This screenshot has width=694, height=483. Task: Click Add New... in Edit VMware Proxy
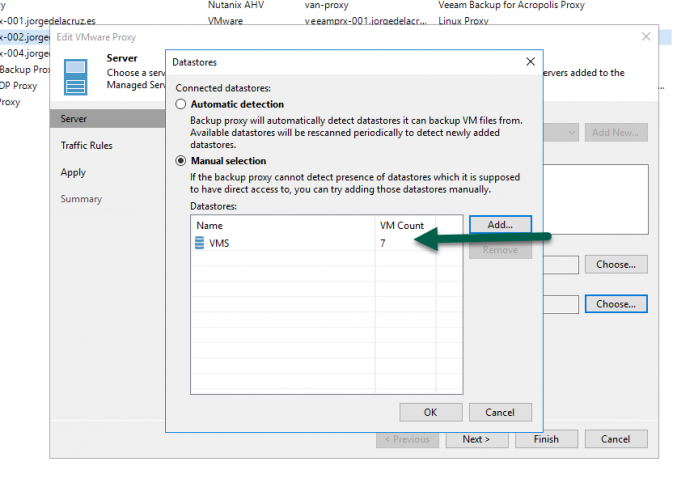coord(616,132)
